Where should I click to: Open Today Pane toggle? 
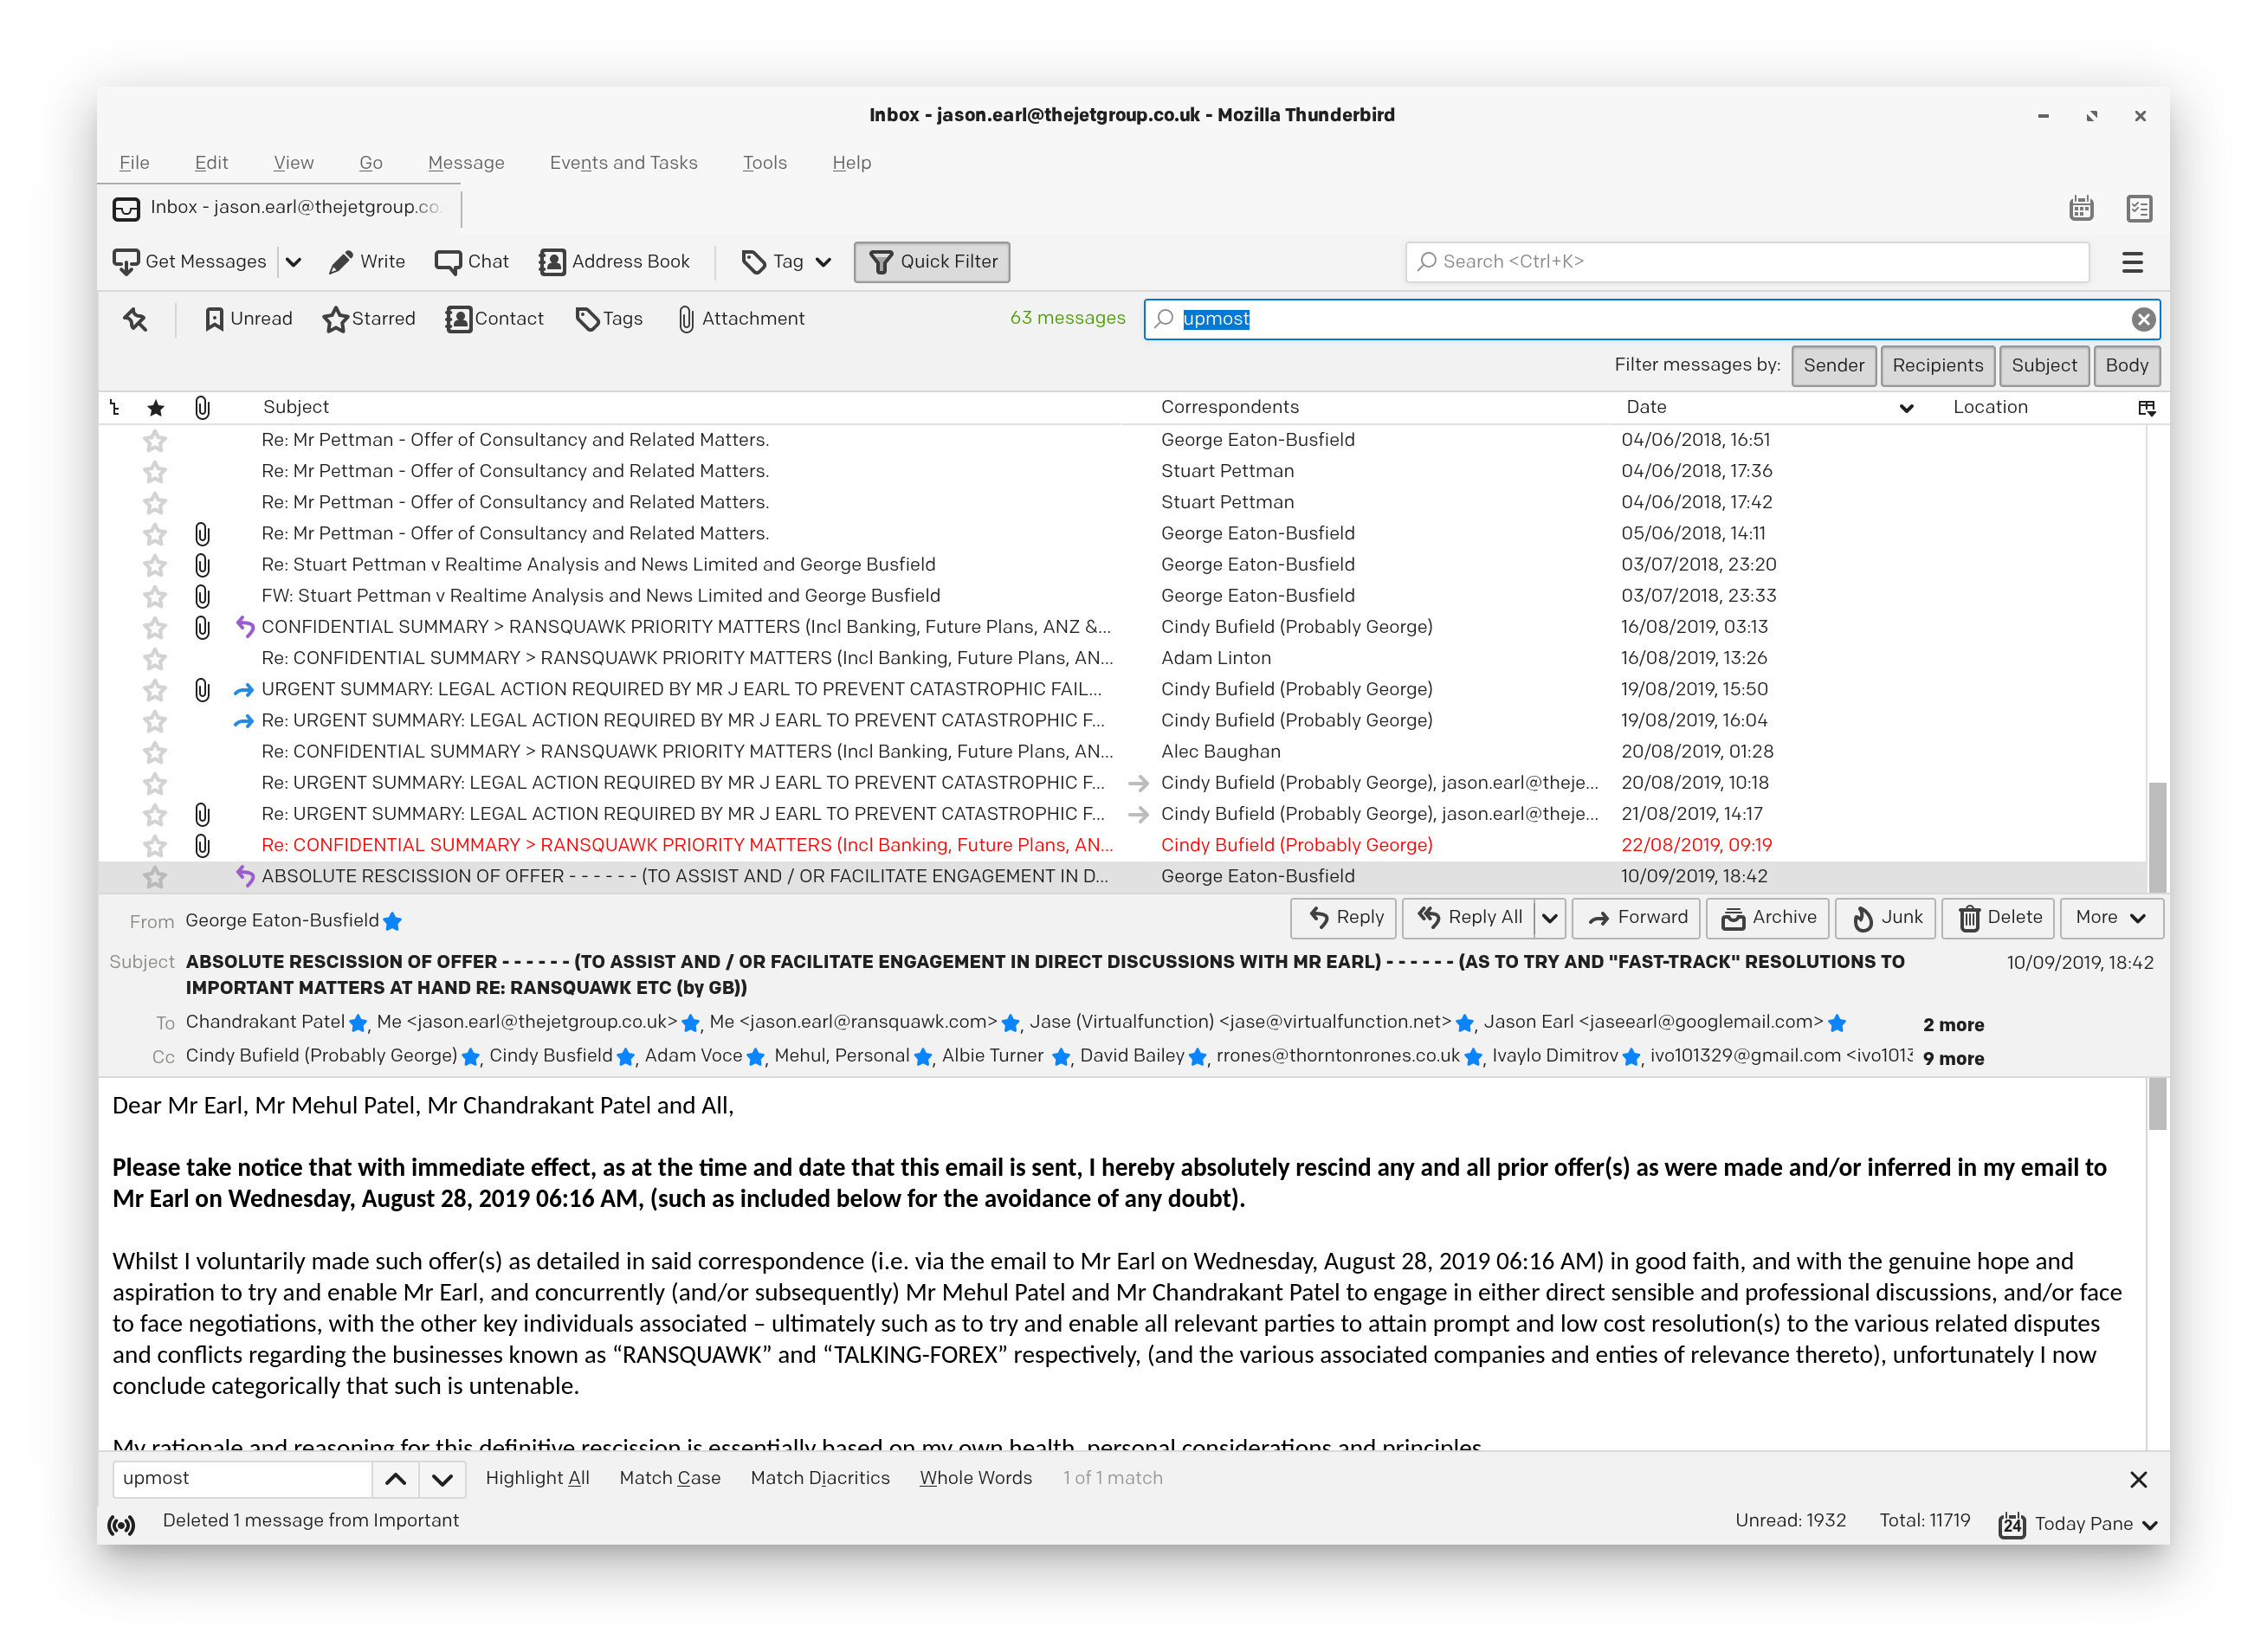click(x=2078, y=1524)
